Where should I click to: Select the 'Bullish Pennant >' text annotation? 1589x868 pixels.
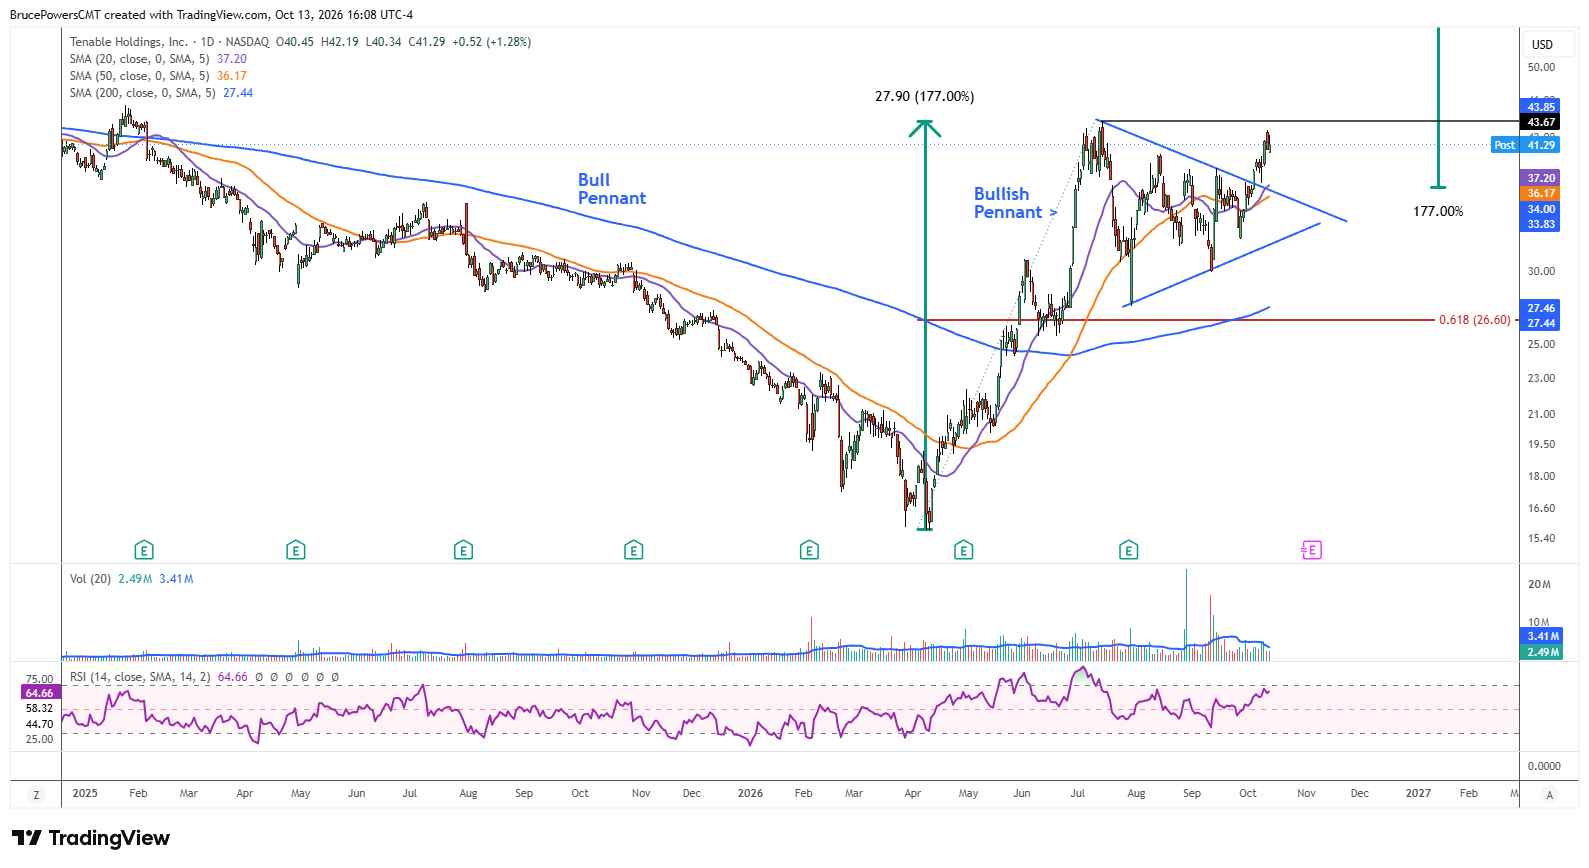coord(1015,203)
